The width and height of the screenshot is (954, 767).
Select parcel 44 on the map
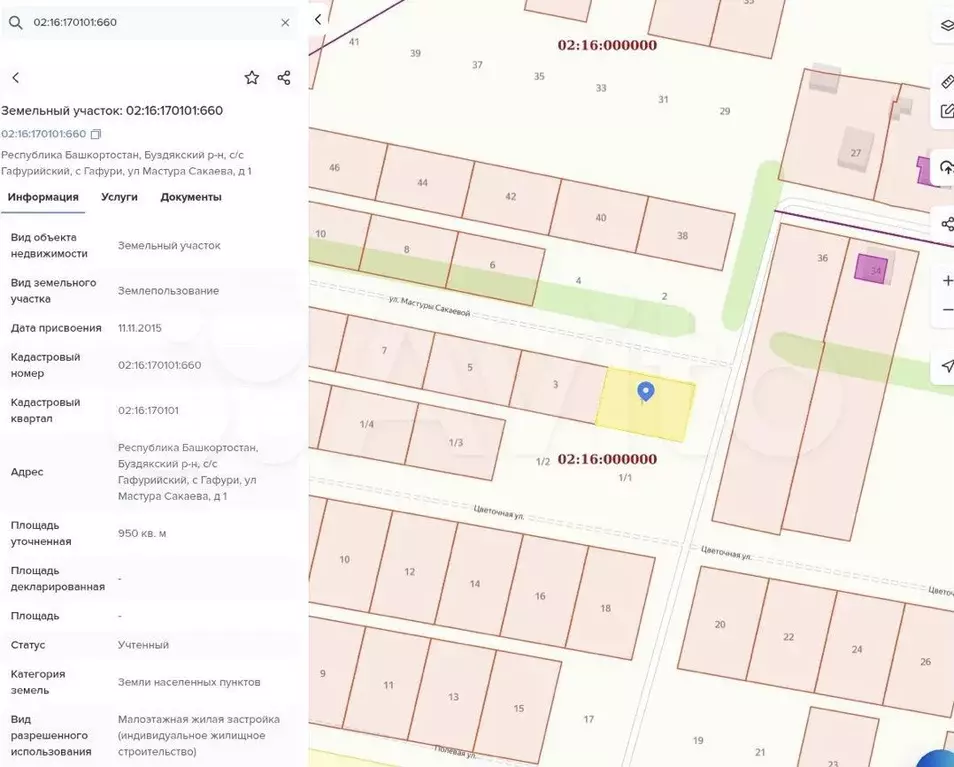tap(424, 181)
